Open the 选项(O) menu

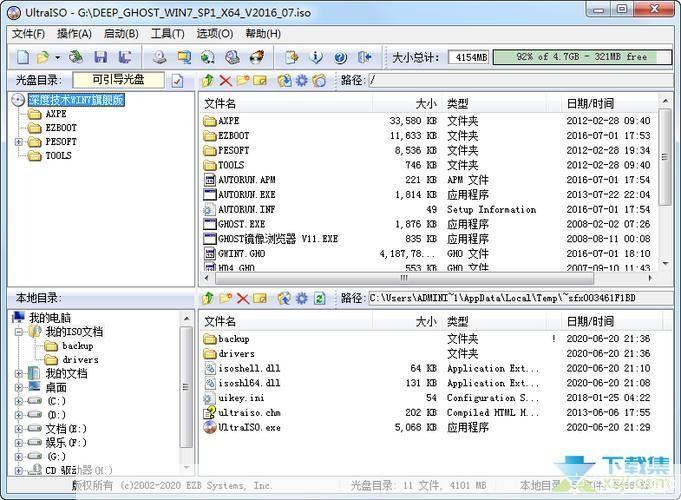coord(215,34)
